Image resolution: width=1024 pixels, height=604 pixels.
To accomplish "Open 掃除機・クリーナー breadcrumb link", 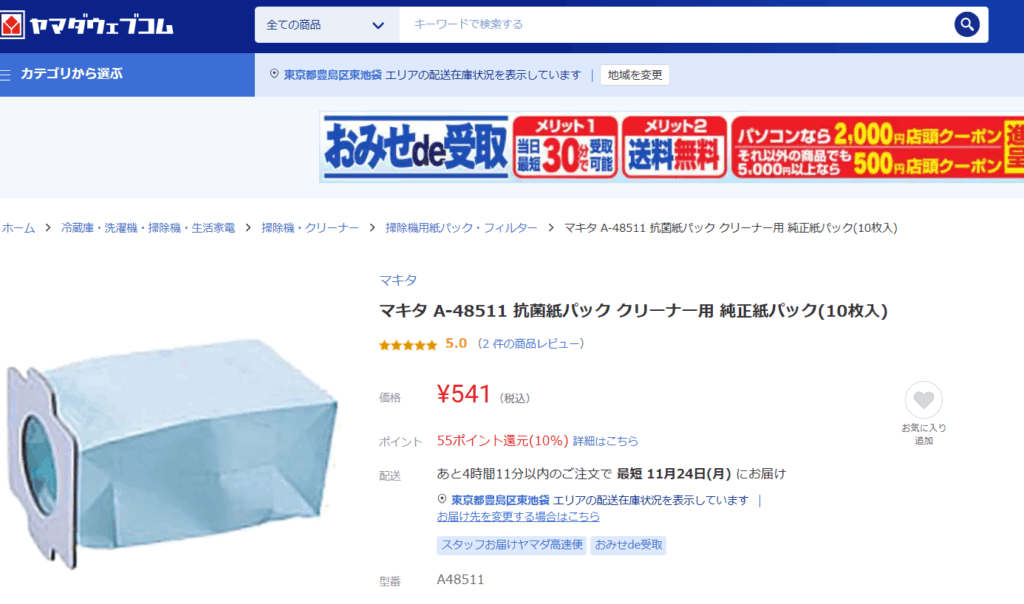I will pos(310,228).
